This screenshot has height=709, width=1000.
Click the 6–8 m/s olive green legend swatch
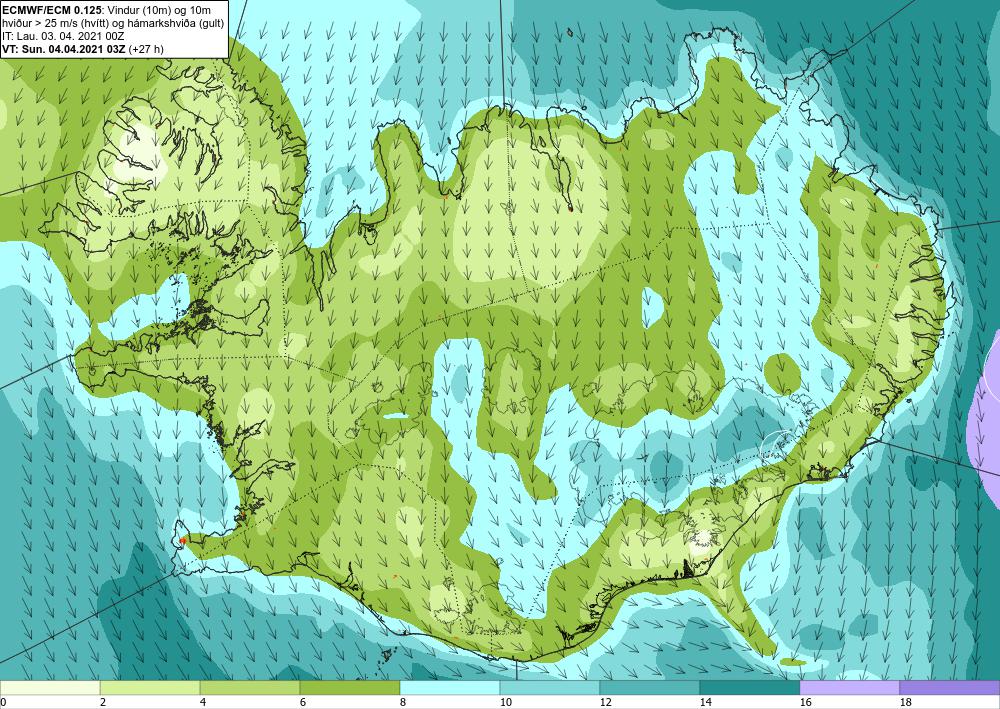349,688
